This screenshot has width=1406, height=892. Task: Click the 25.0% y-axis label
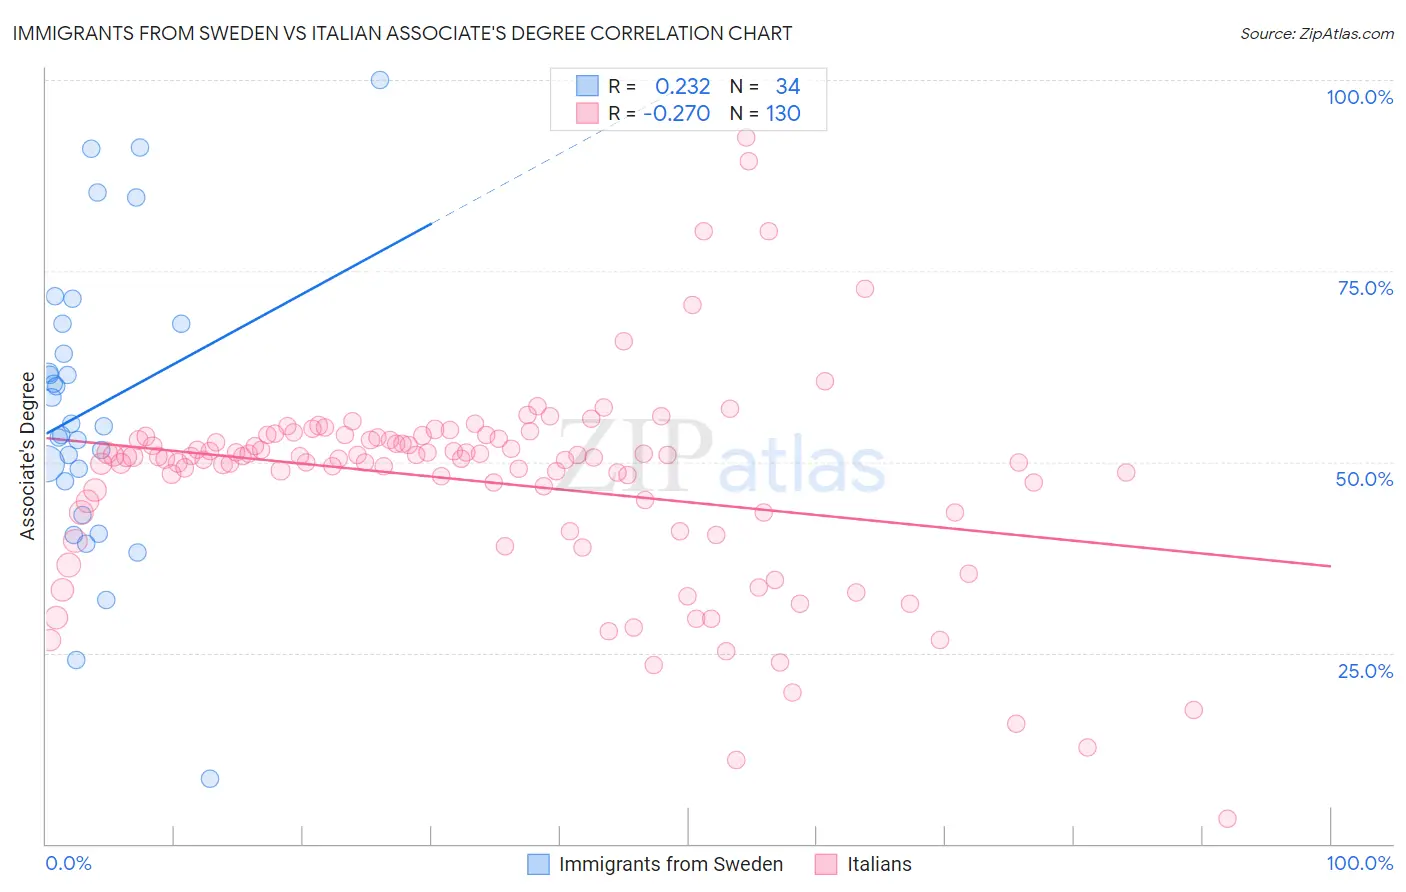pyautogui.click(x=1365, y=671)
